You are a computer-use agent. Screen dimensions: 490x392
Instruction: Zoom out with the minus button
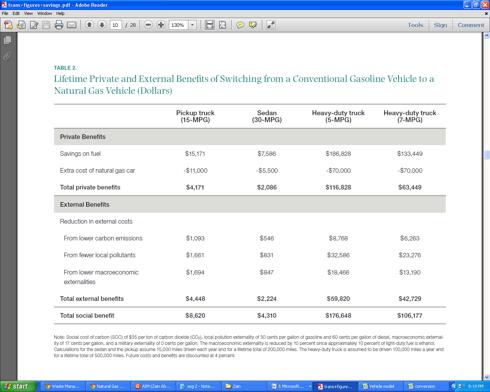tap(149, 25)
